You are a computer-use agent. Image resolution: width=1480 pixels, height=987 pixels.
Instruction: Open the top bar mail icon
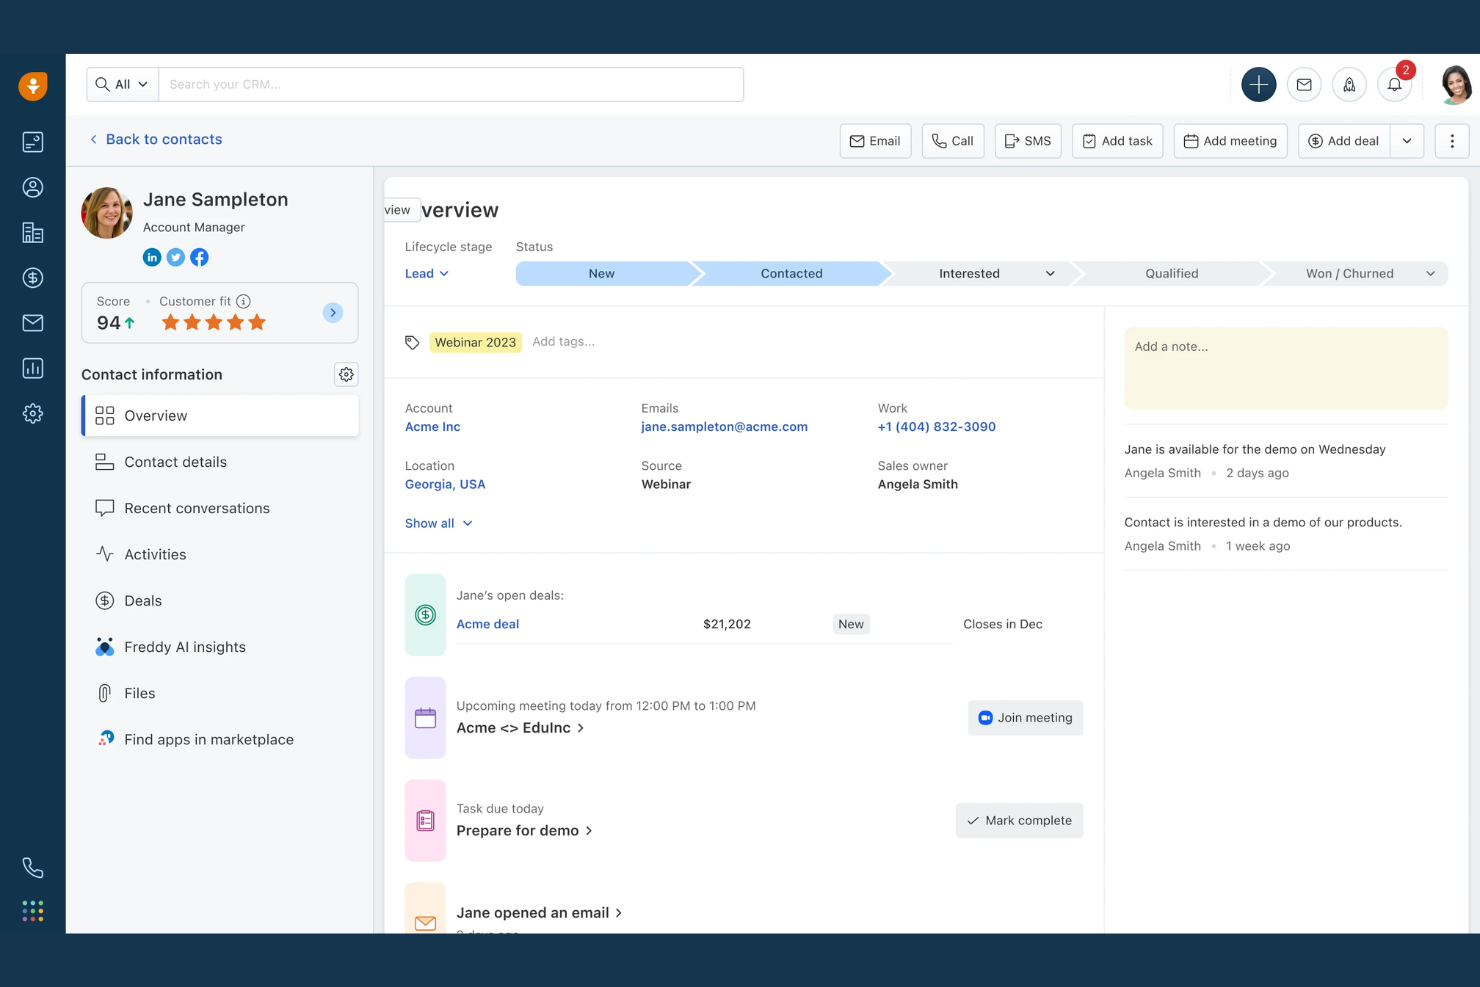(x=1304, y=85)
